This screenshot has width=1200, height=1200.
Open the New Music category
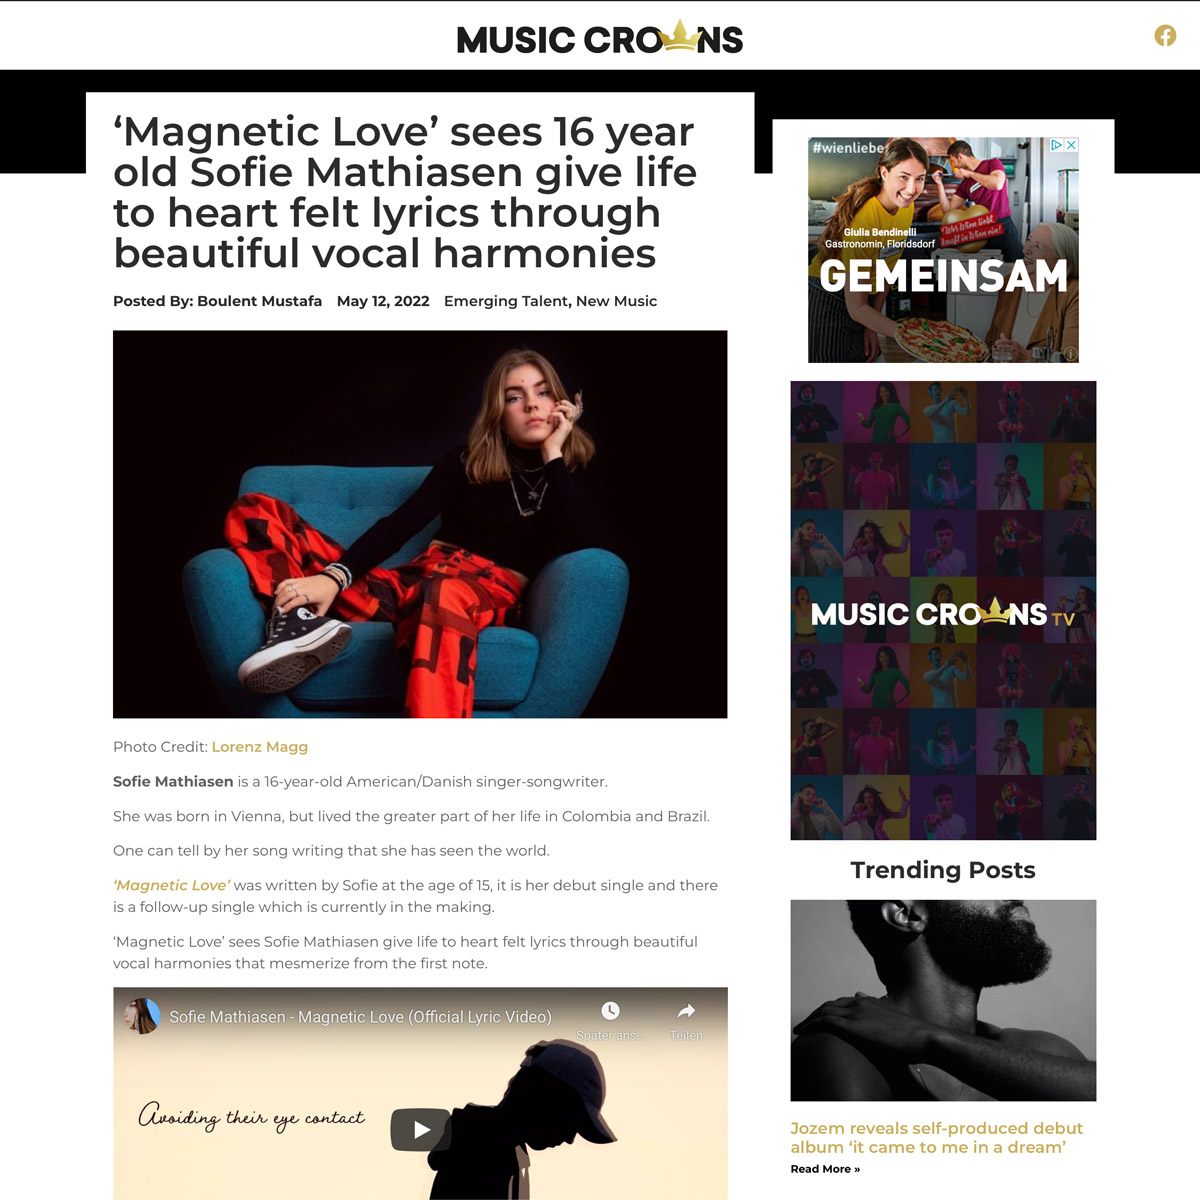click(x=617, y=301)
